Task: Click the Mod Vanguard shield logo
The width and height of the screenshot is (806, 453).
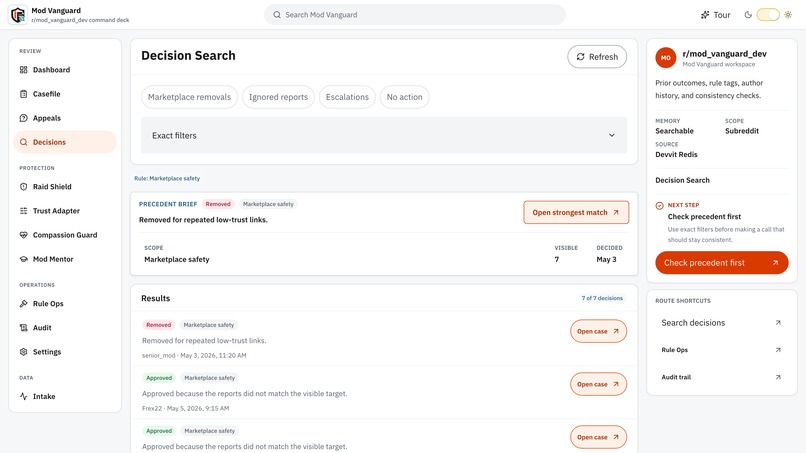Action: pyautogui.click(x=19, y=15)
